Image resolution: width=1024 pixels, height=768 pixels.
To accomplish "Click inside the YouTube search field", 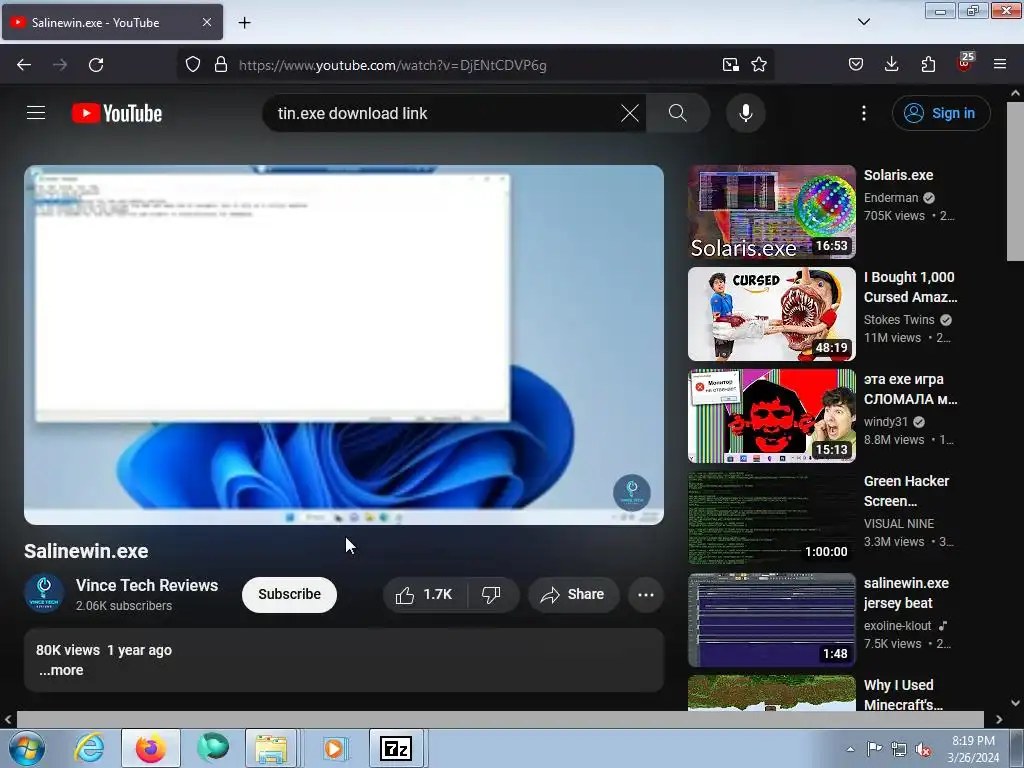I will pyautogui.click(x=444, y=113).
